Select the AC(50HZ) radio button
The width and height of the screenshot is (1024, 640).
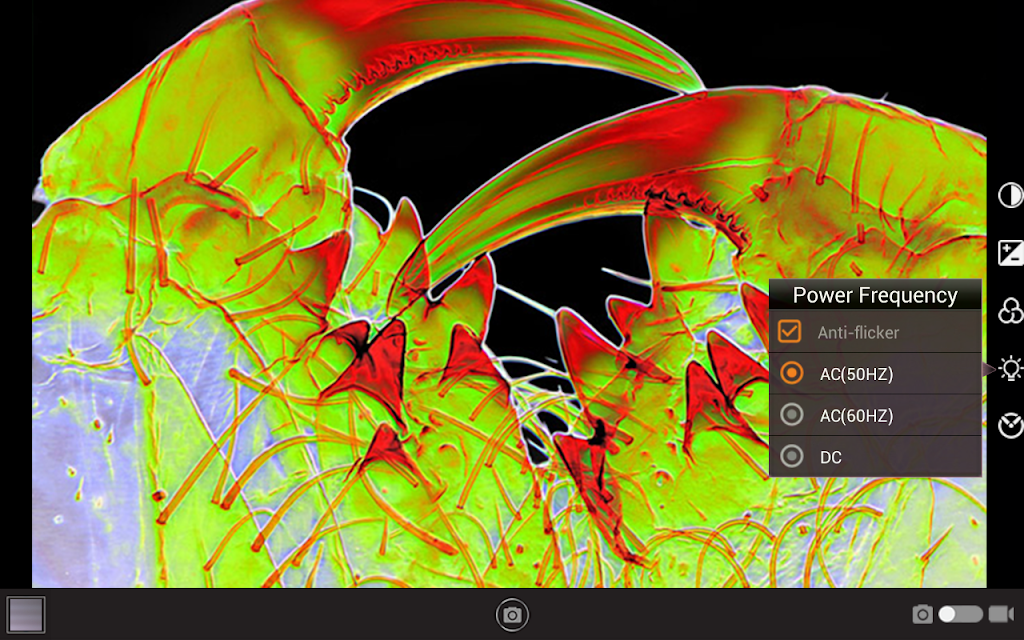coord(791,373)
